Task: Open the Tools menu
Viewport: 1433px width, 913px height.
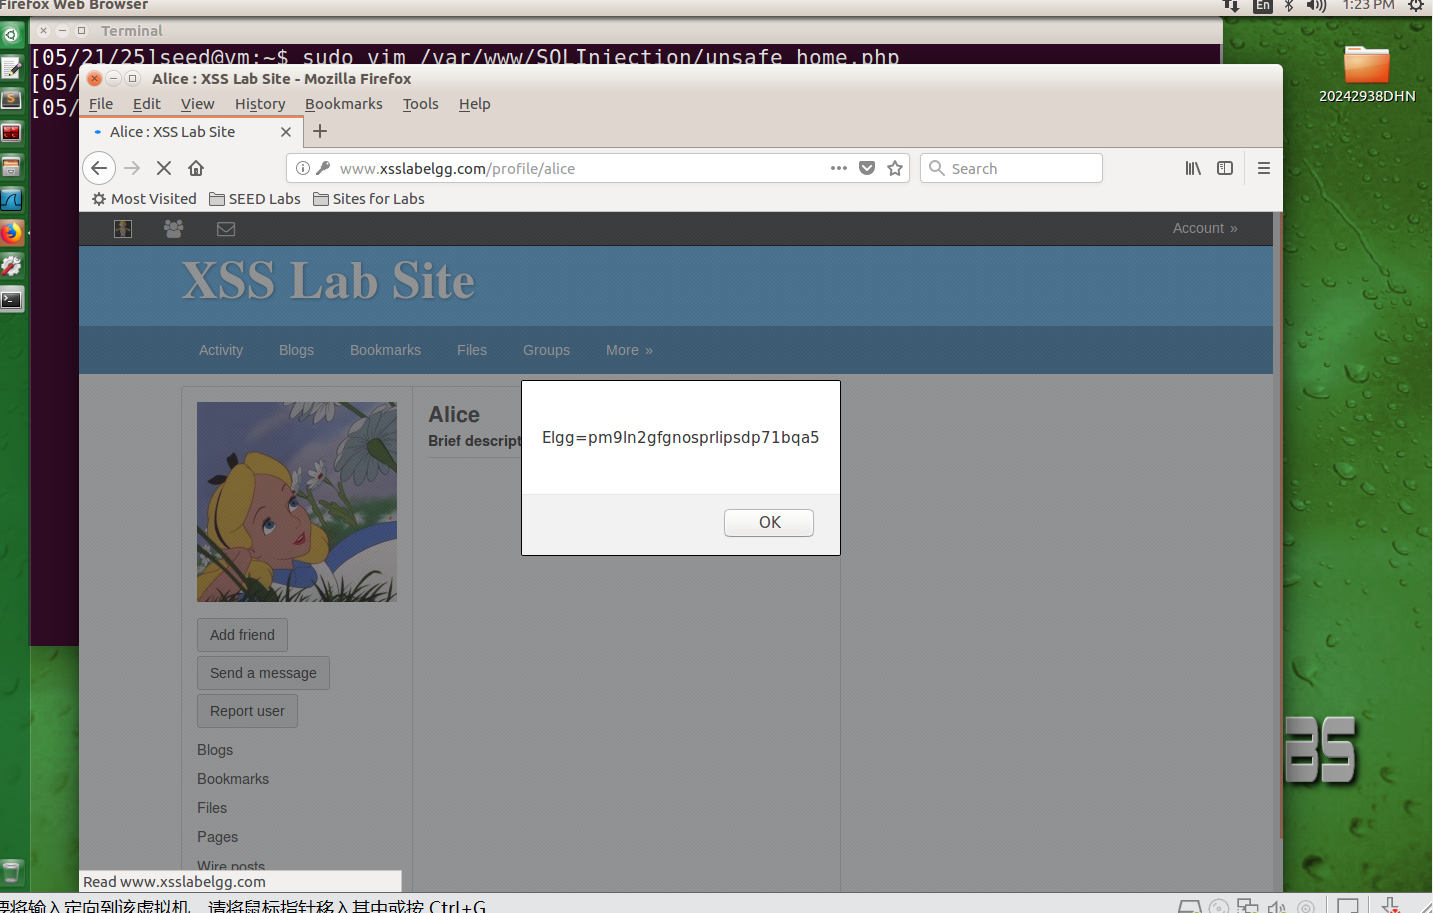Action: 420,104
